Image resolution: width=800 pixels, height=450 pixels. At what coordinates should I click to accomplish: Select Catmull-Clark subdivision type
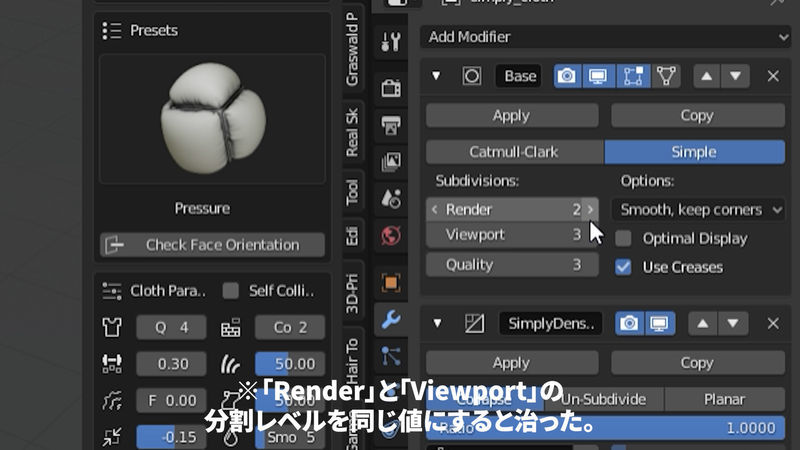515,152
